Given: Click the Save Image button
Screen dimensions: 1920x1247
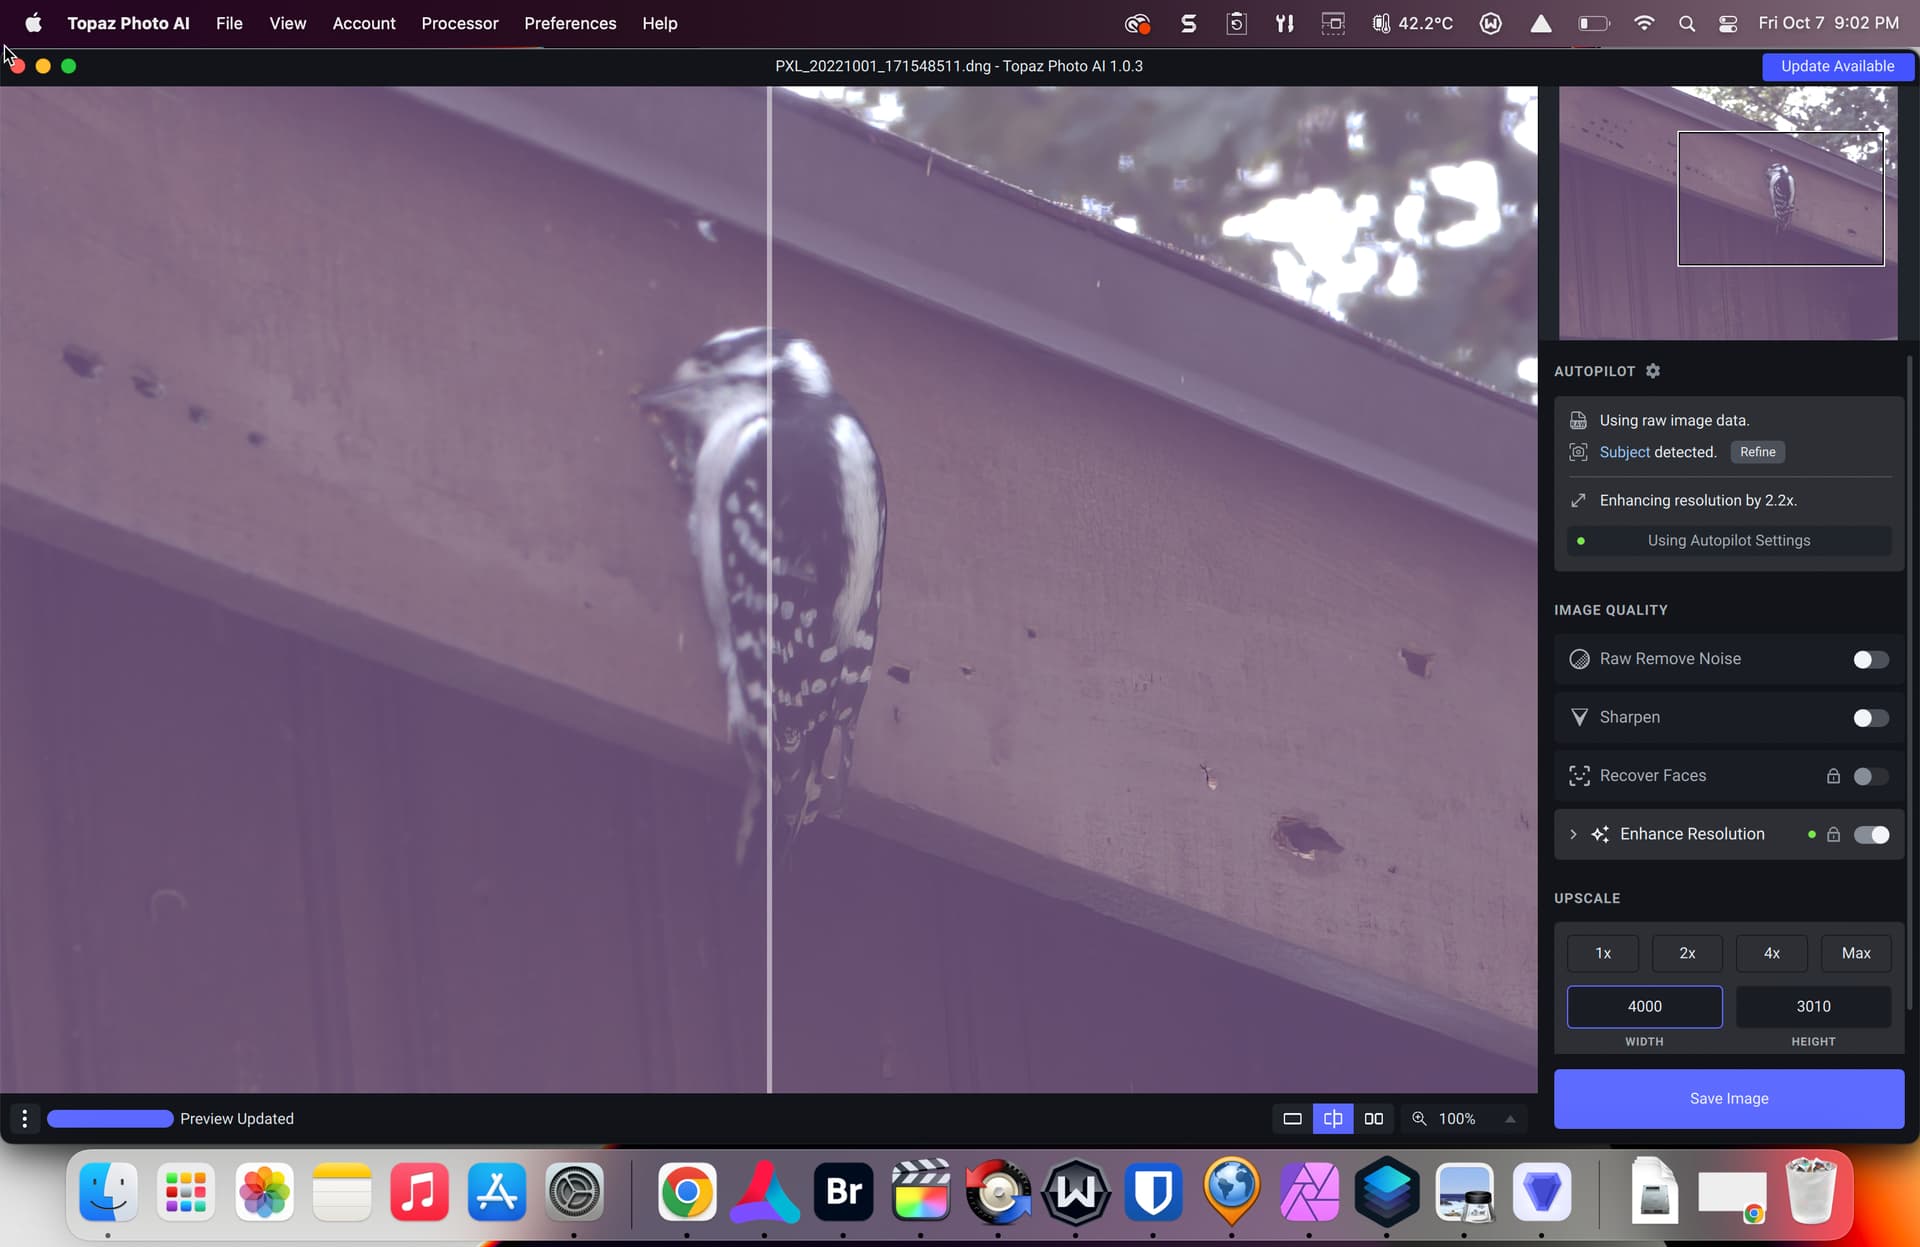Looking at the screenshot, I should click(1728, 1098).
